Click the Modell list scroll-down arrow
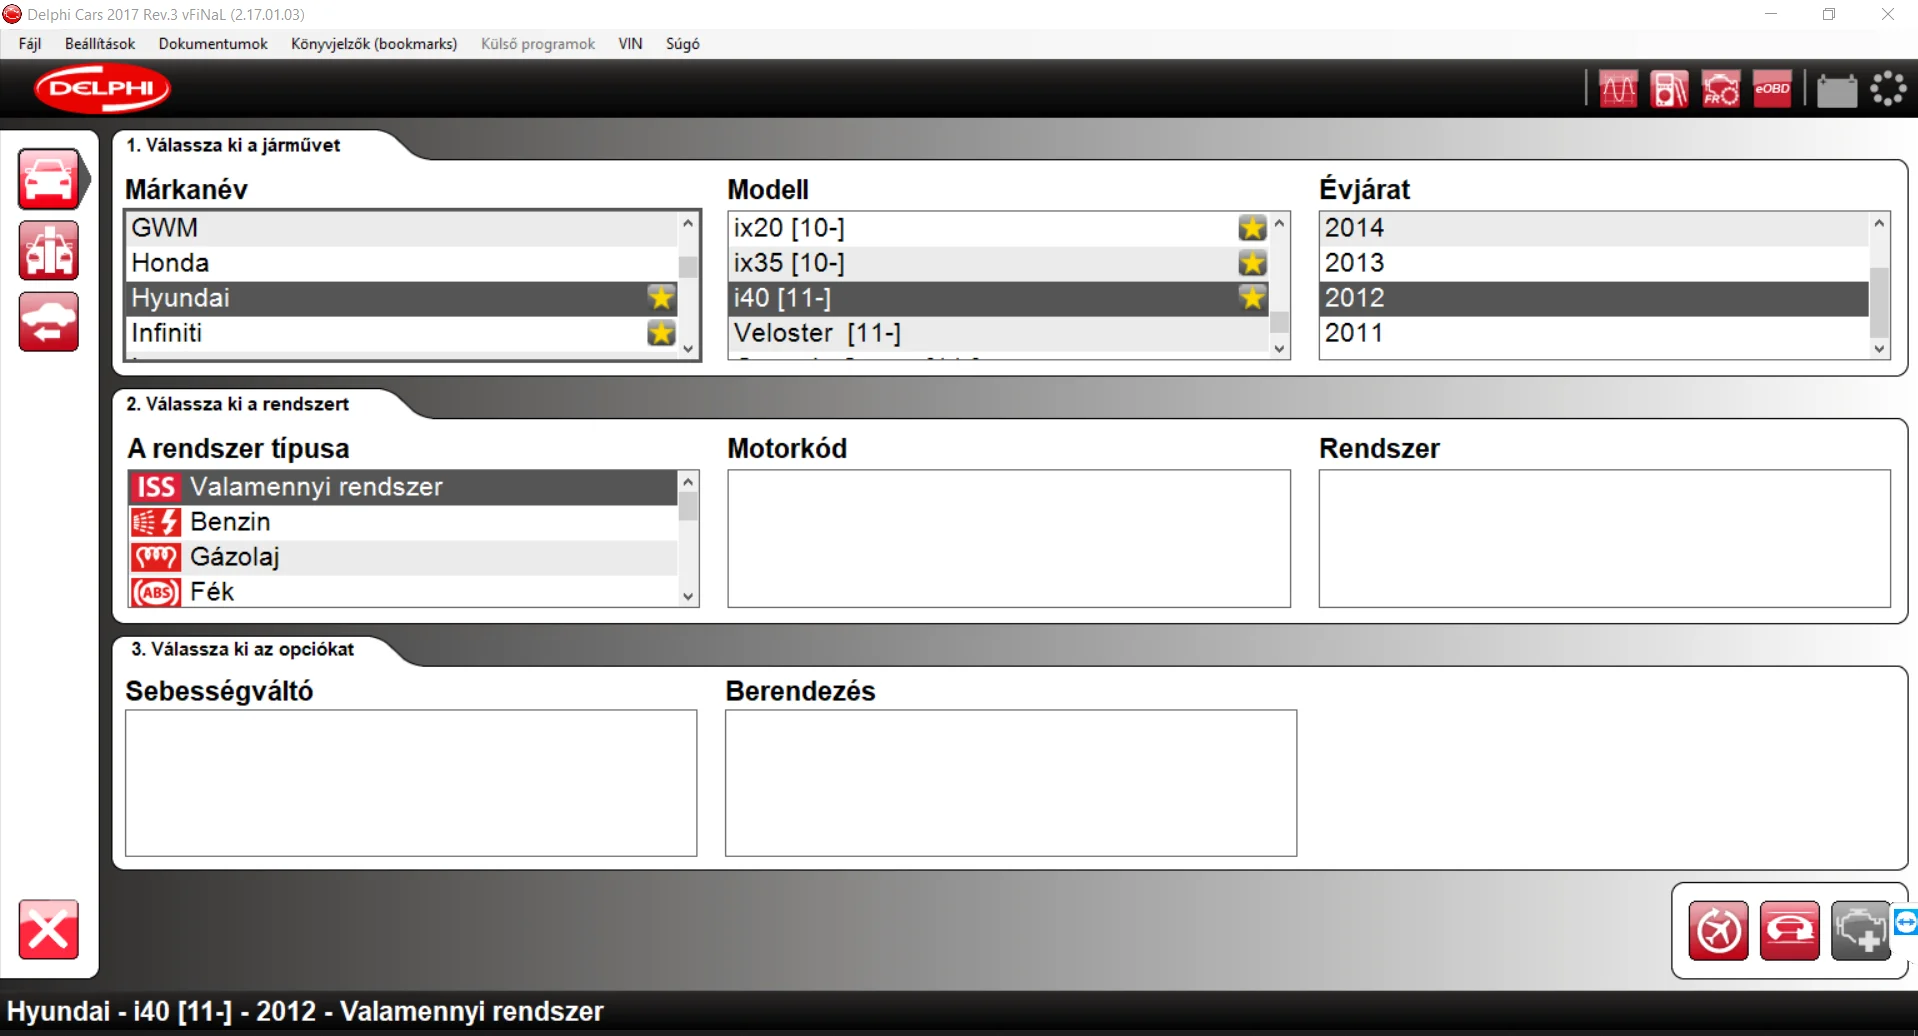This screenshot has width=1918, height=1036. pyautogui.click(x=1279, y=348)
